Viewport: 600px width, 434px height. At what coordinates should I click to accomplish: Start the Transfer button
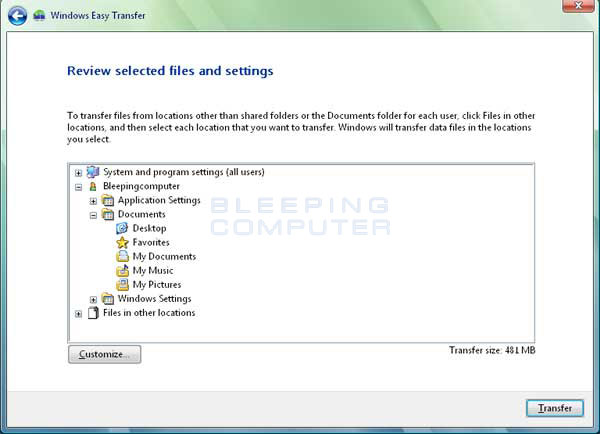555,408
